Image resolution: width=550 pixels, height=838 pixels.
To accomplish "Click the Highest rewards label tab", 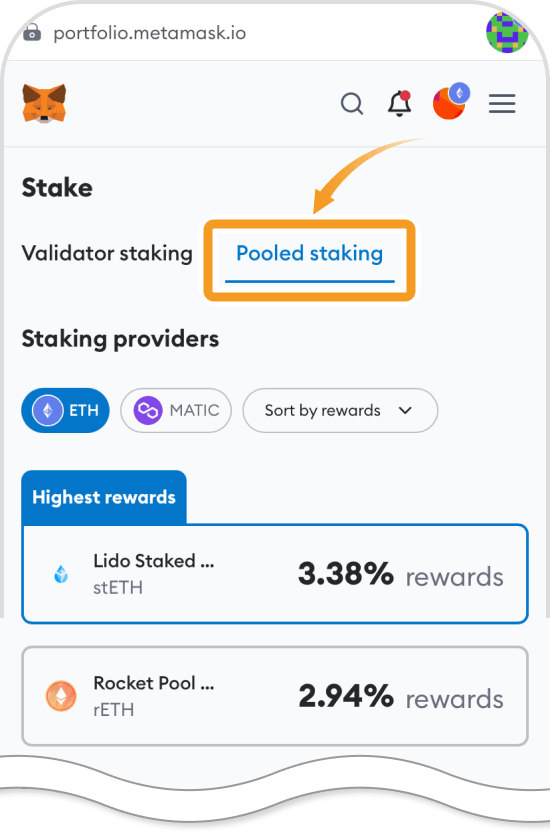I will [104, 497].
